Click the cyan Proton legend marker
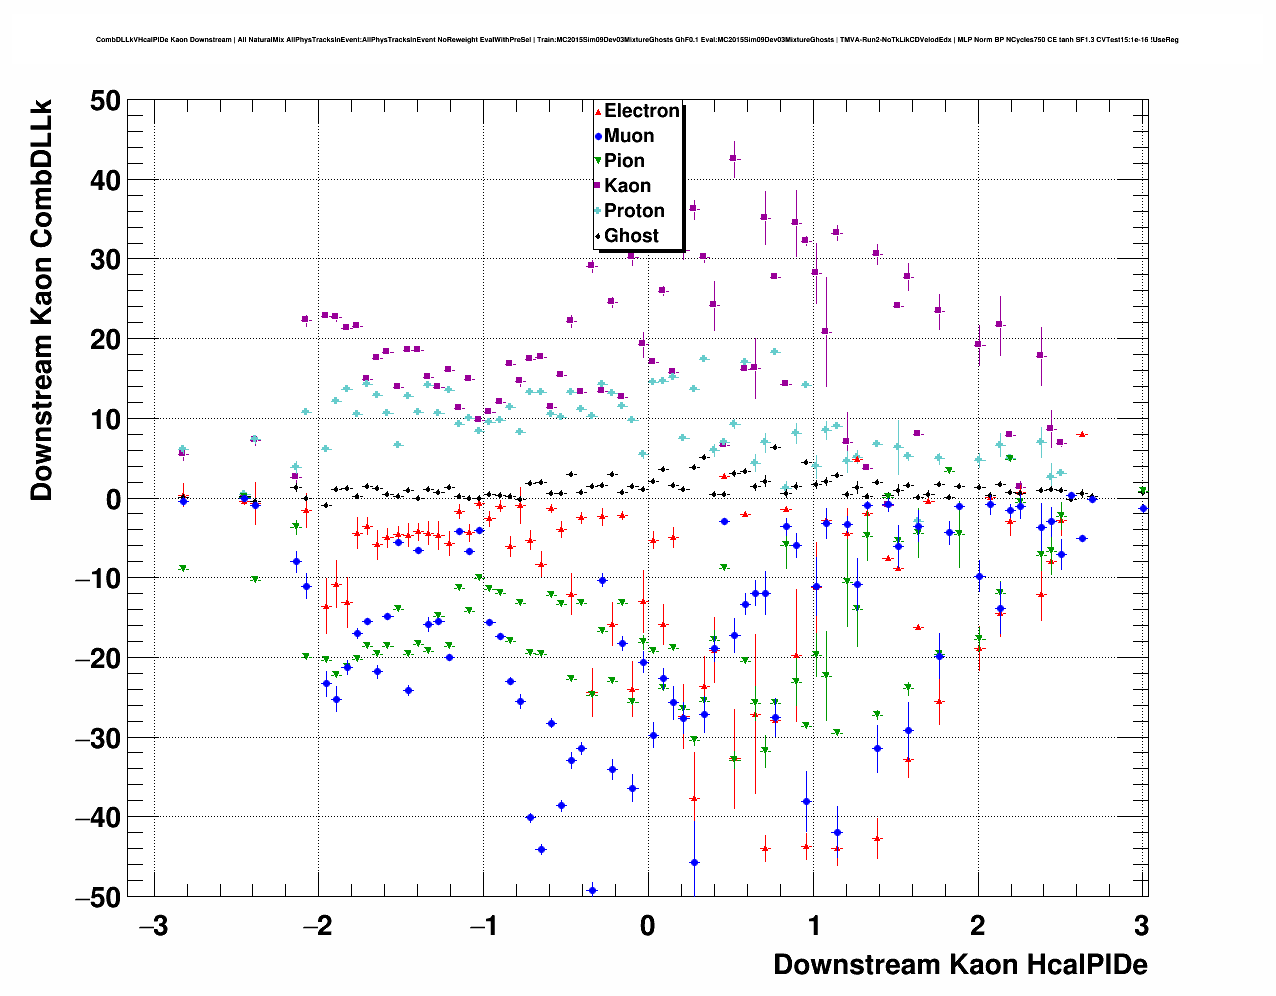Viewport: 1276px width, 996px height. coord(598,211)
